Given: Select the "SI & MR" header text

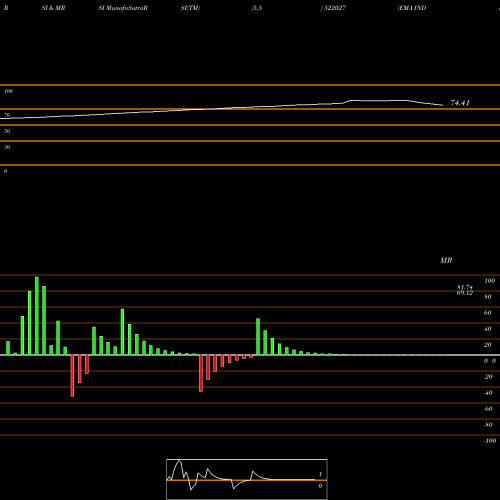Looking at the screenshot, I should pyautogui.click(x=53, y=8).
